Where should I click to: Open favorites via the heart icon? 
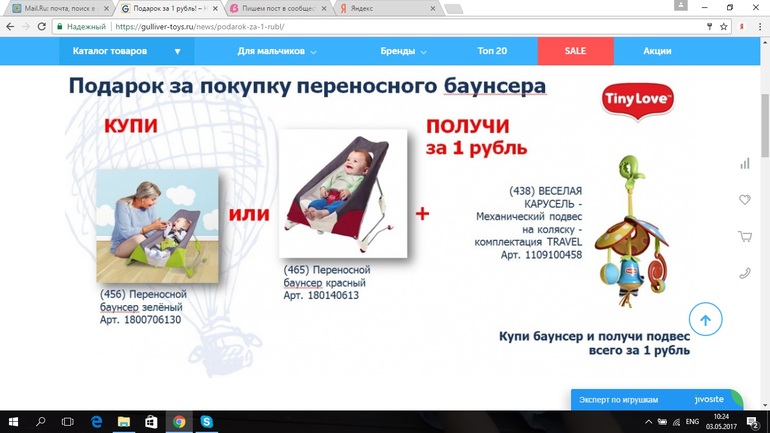[x=744, y=200]
